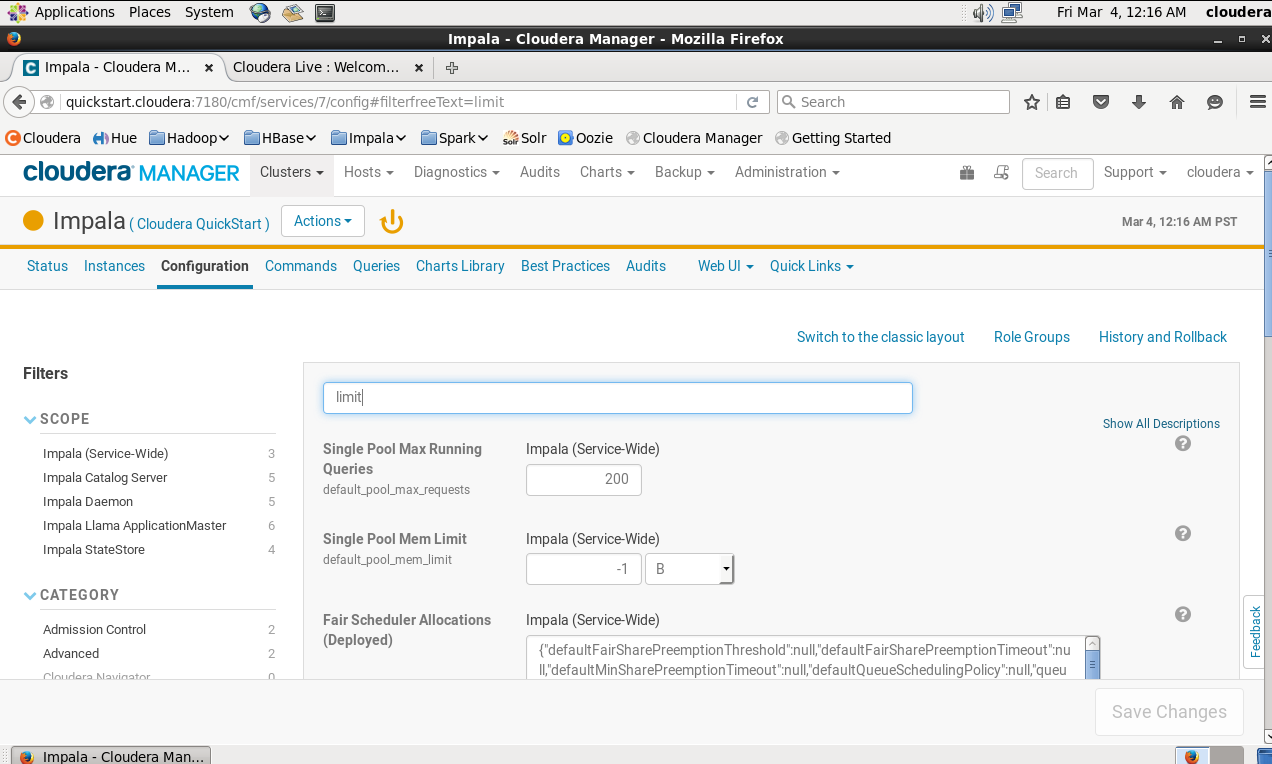Image resolution: width=1272 pixels, height=764 pixels.
Task: Open the Role Groups link
Action: 1032,337
